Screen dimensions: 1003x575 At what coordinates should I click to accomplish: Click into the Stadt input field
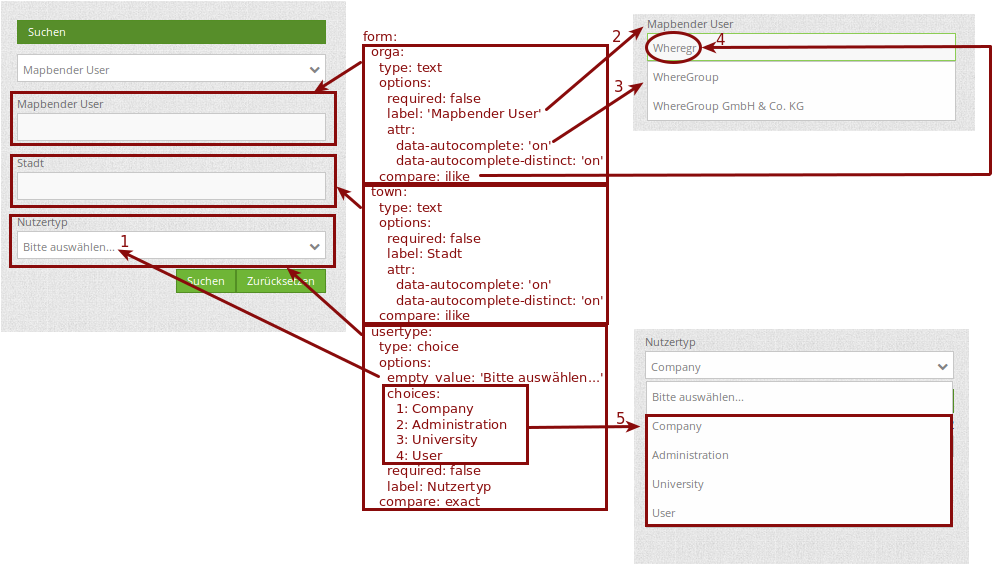point(171,186)
